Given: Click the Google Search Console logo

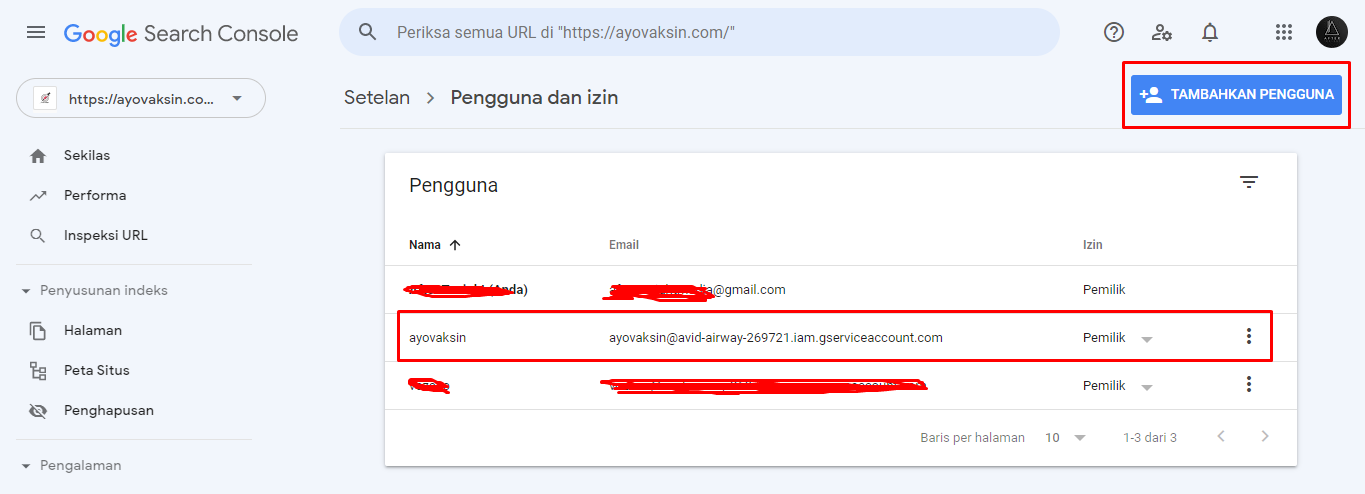Looking at the screenshot, I should coord(181,33).
